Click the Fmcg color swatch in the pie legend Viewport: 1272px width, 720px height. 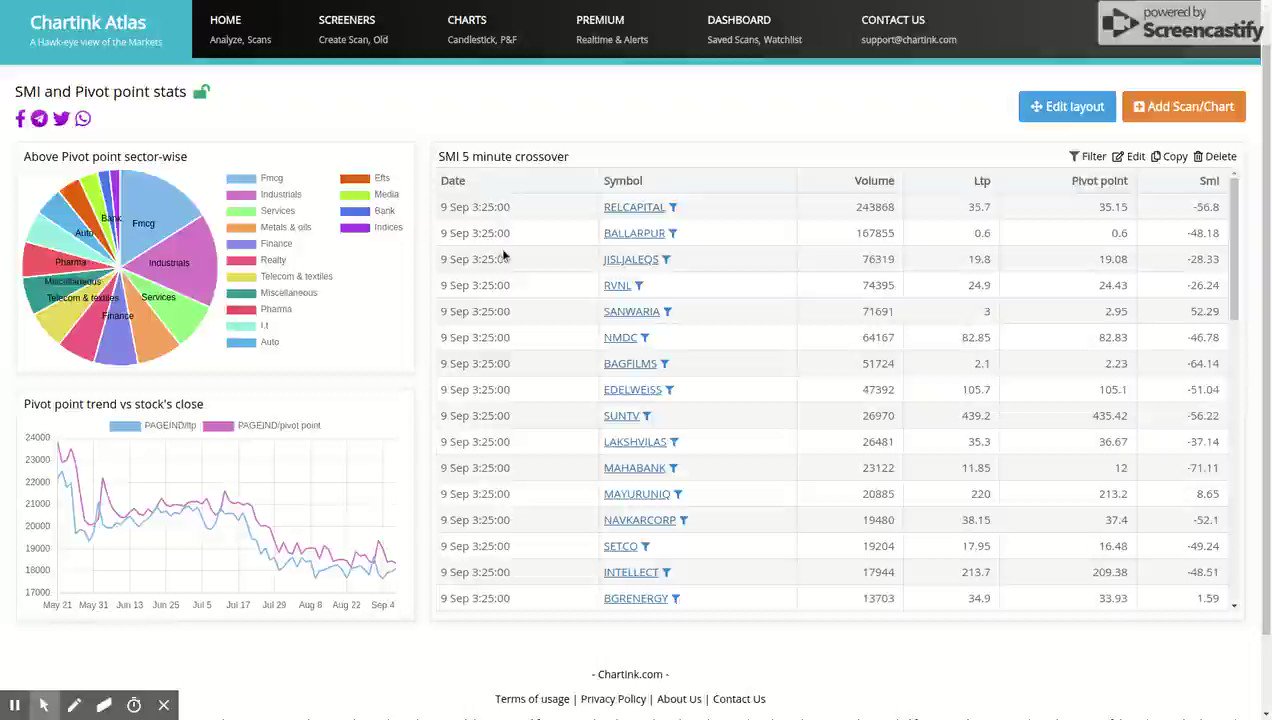pyautogui.click(x=241, y=178)
